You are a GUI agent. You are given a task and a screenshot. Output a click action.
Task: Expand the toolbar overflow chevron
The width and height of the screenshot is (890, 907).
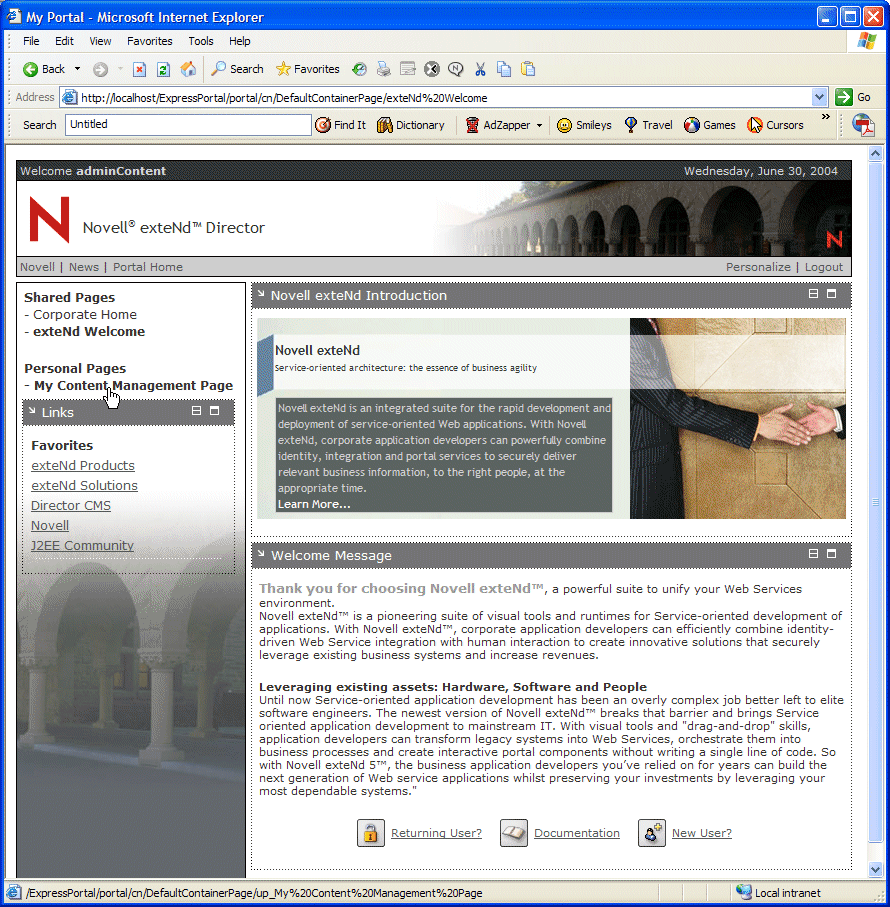click(x=825, y=117)
